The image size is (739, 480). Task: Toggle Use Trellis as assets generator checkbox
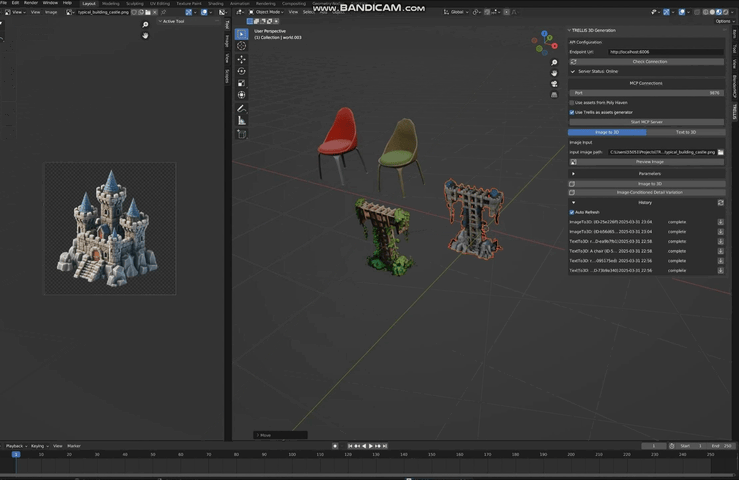pyautogui.click(x=572, y=113)
